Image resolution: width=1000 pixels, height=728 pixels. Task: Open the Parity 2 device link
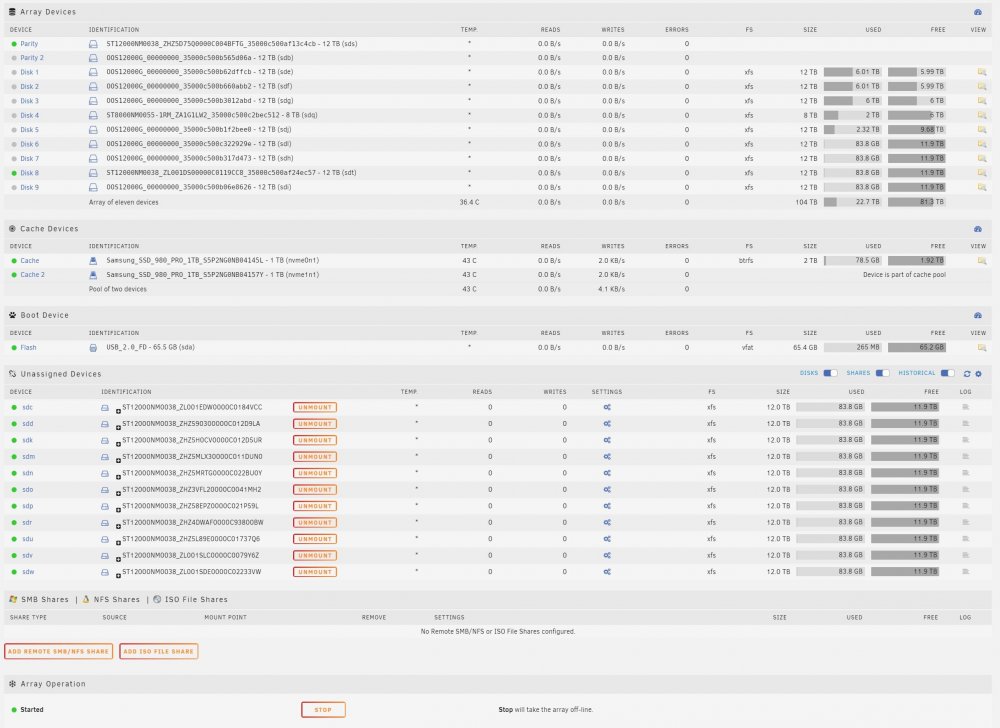[x=32, y=58]
